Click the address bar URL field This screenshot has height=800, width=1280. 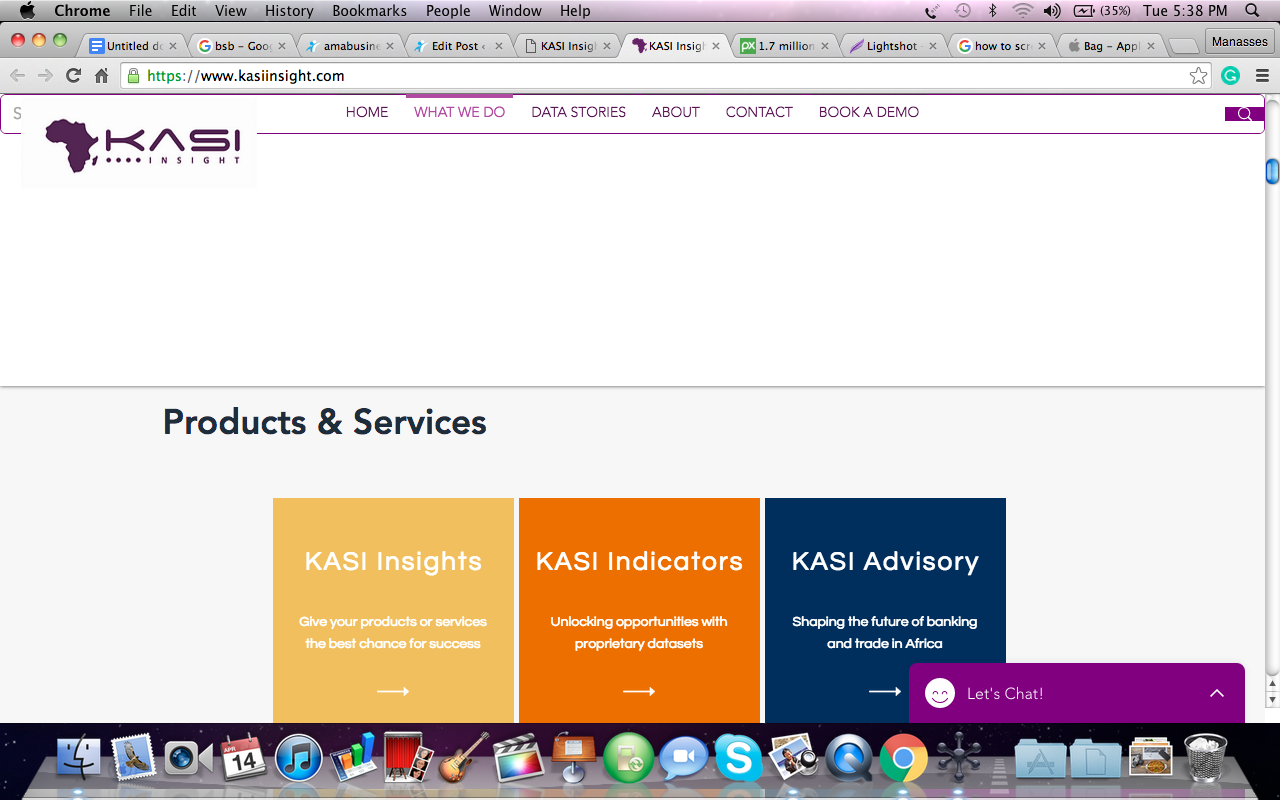(665, 76)
